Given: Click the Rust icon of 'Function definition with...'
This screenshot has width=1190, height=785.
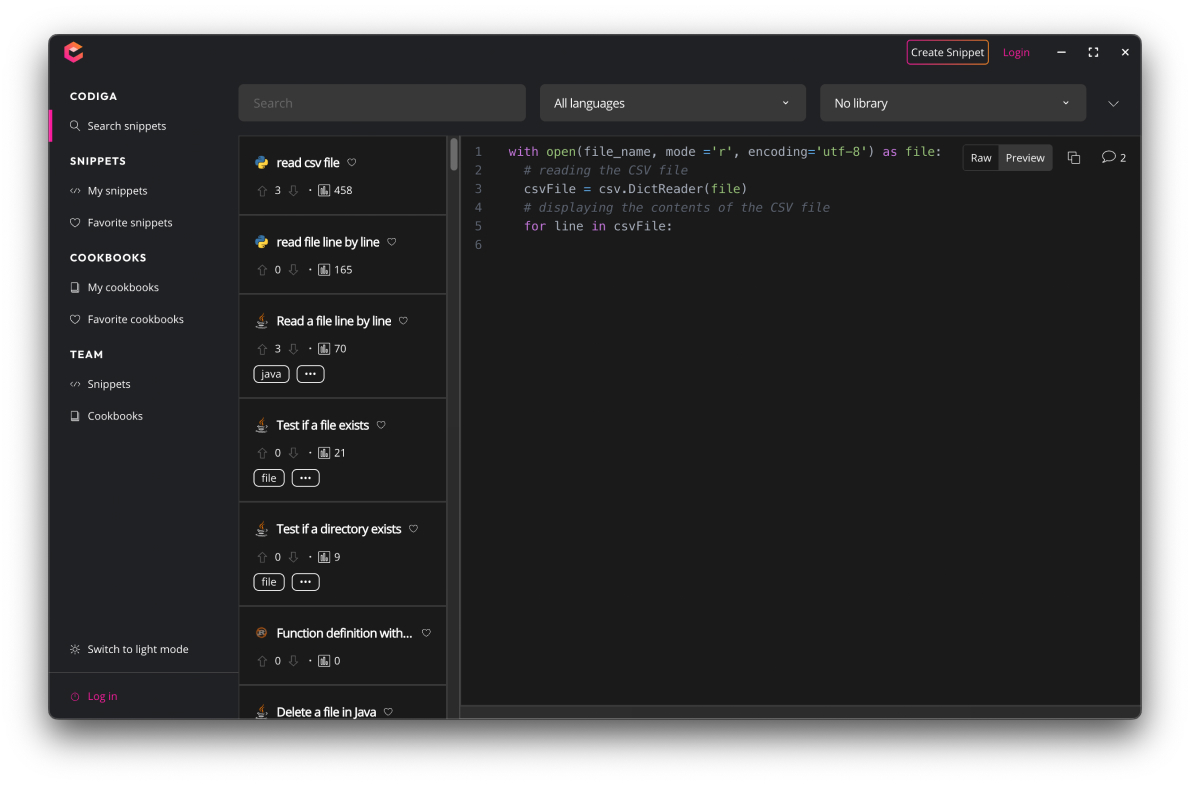Looking at the screenshot, I should (262, 633).
